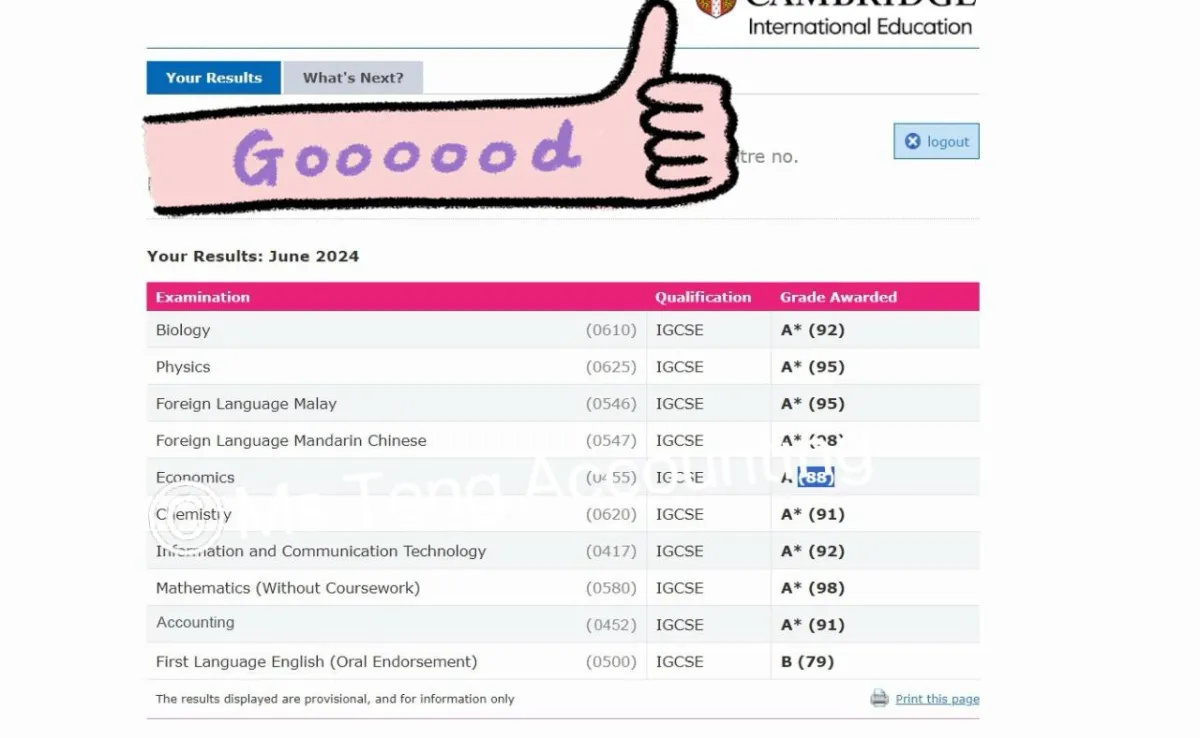Click the Your Results: June 2024 heading
This screenshot has width=1200, height=738.
tap(253, 256)
